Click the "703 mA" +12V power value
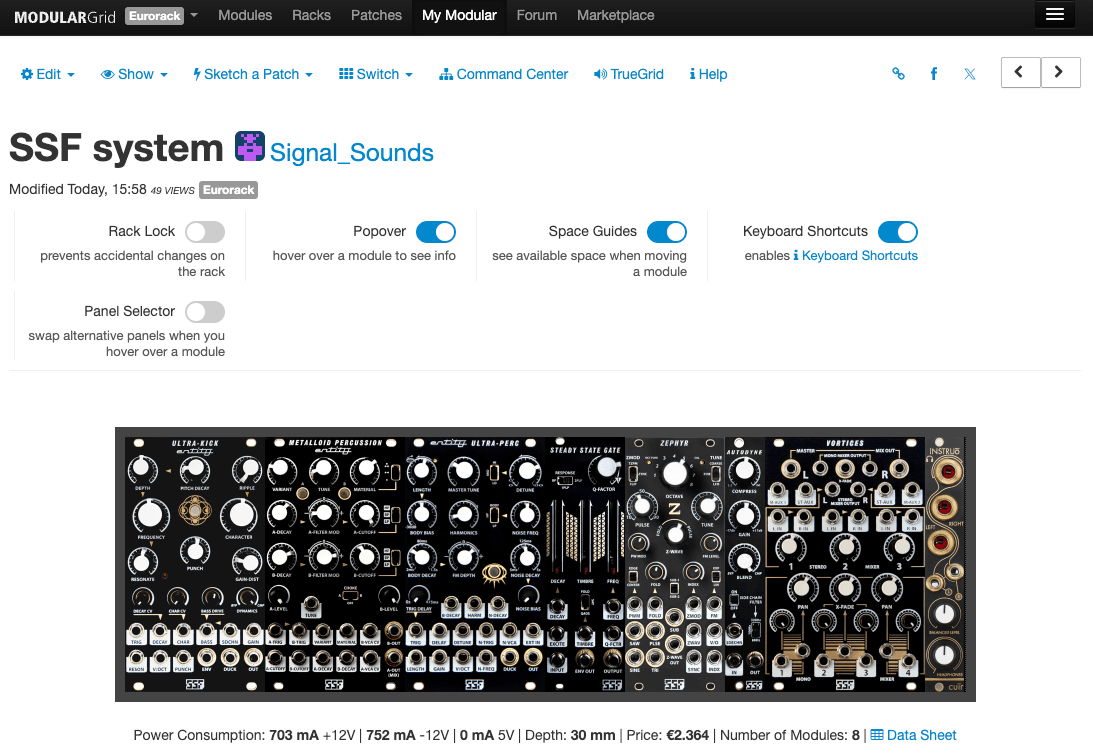The height and width of the screenshot is (756, 1093). (294, 735)
